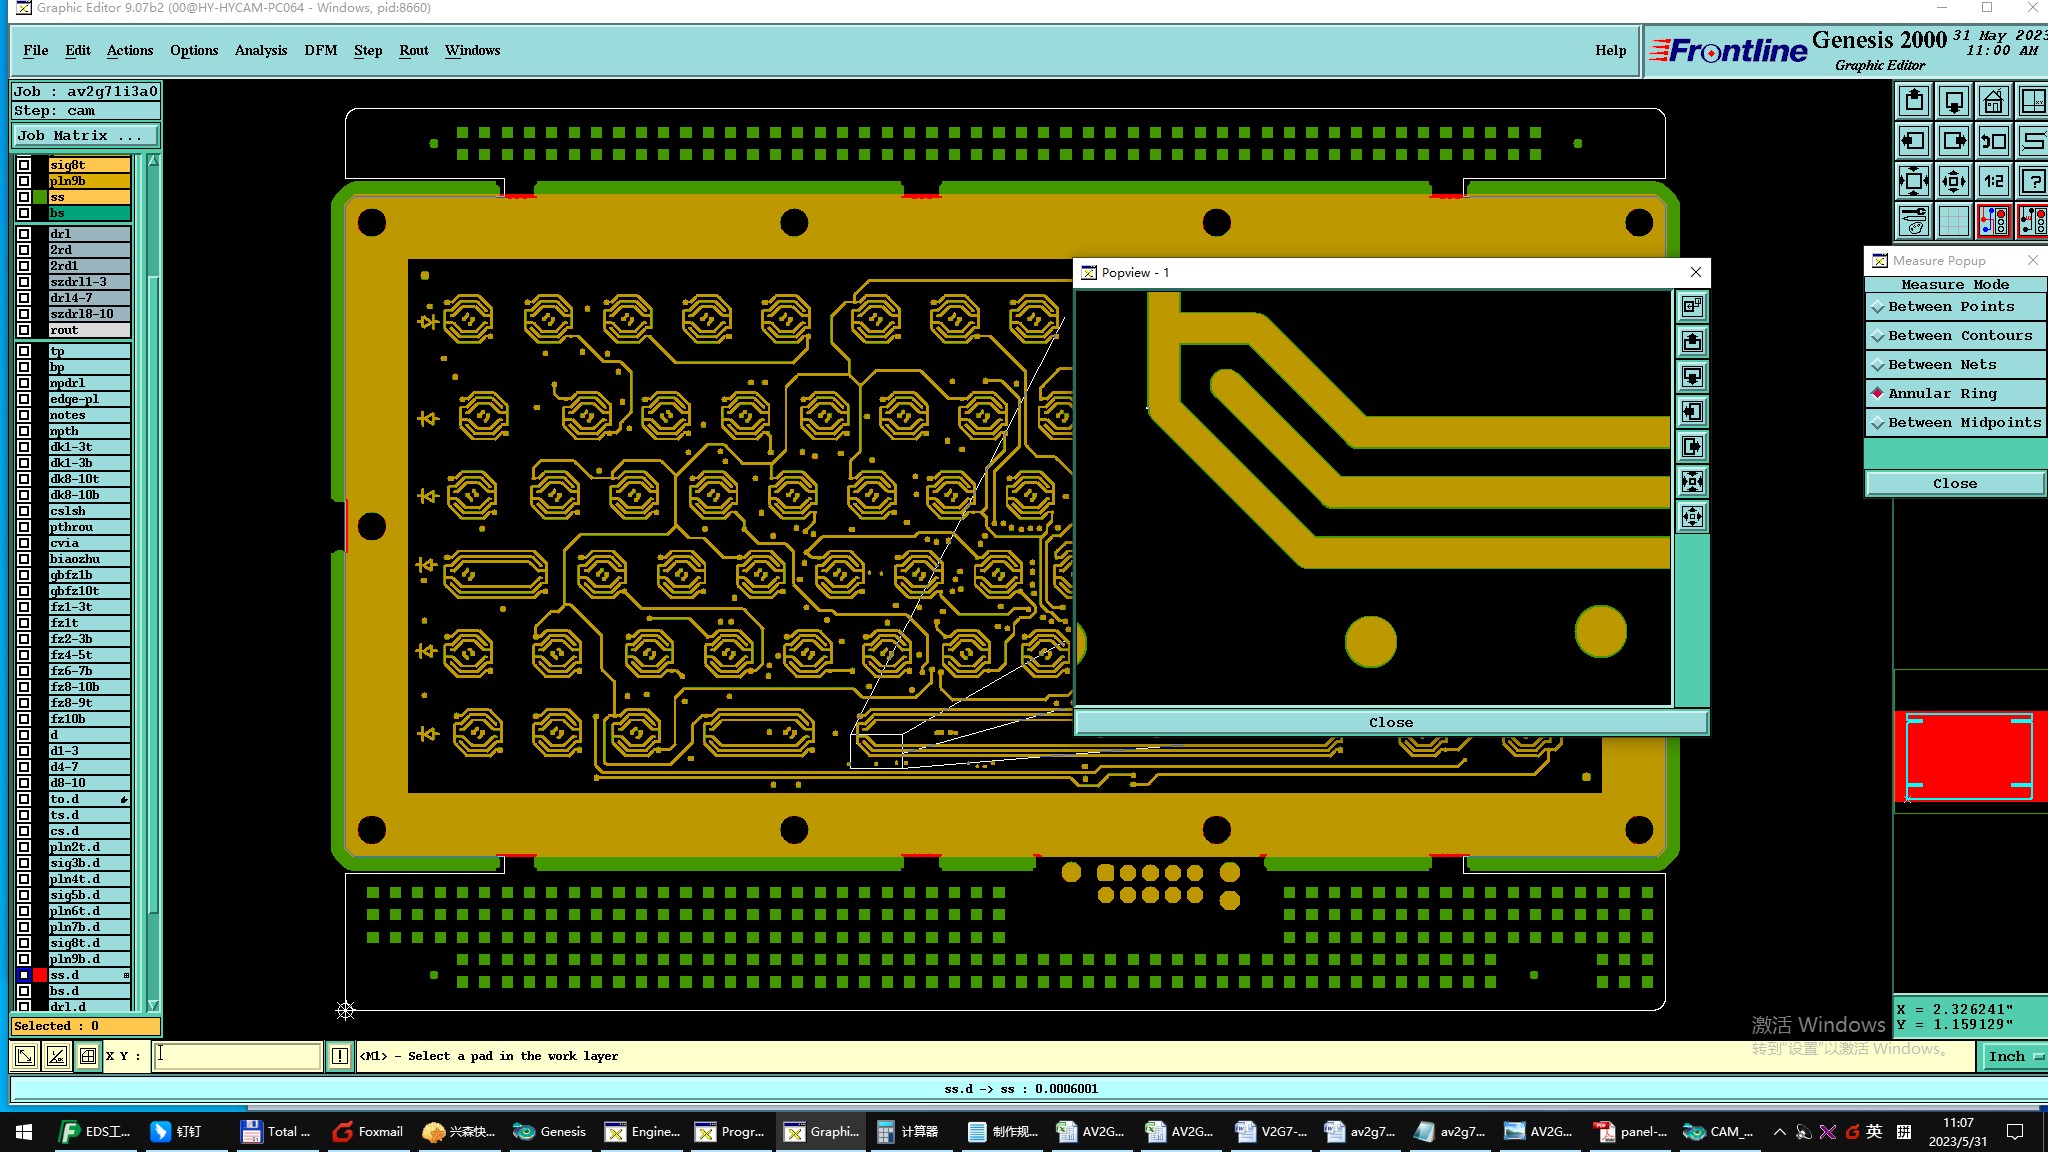Toggle the notes layer checkbox

click(24, 415)
